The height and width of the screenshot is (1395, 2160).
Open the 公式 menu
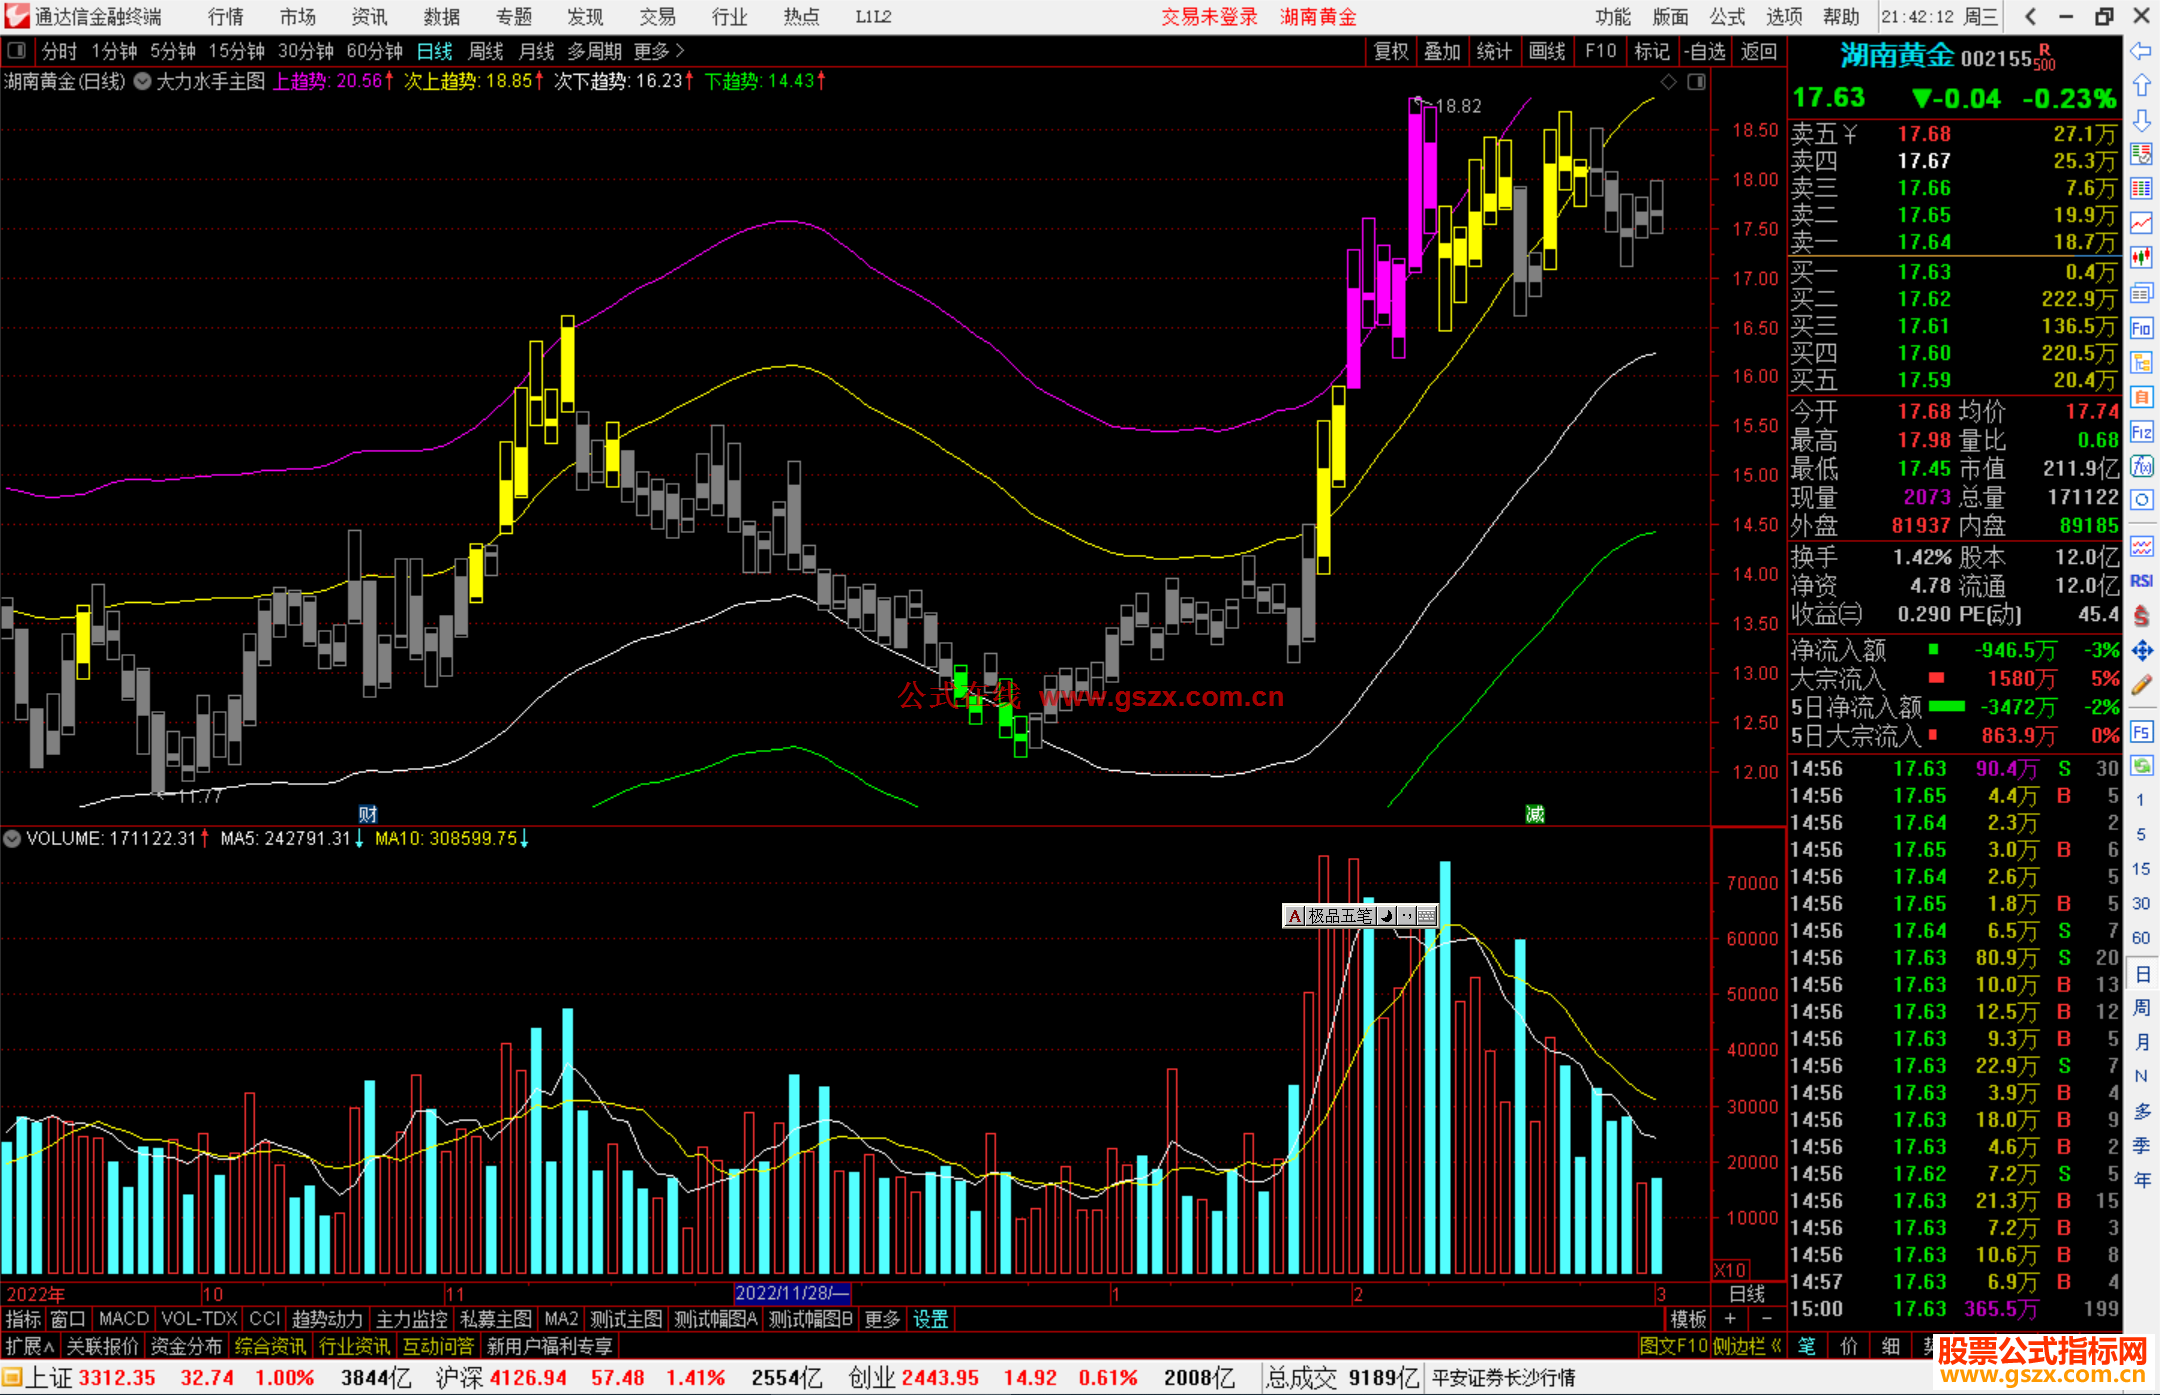[1727, 17]
